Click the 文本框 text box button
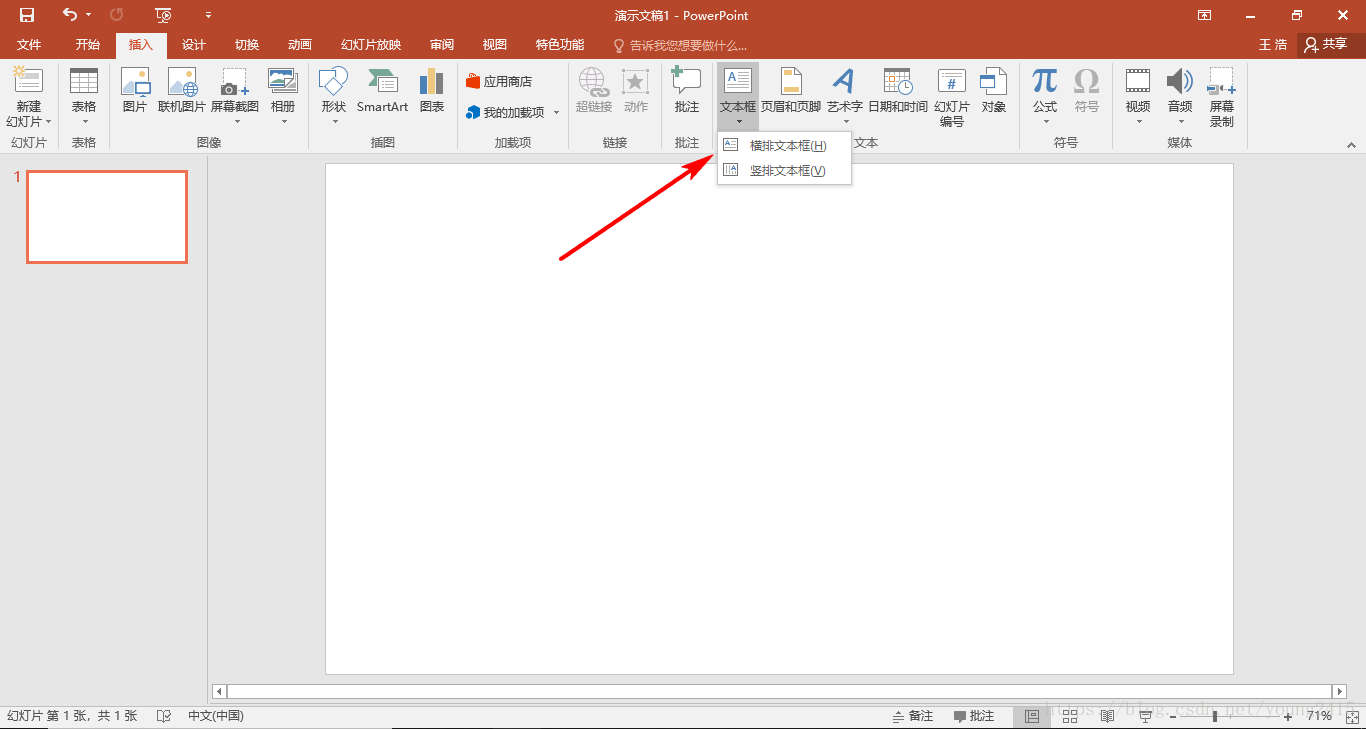Screen dimensions: 1366x729 pos(738,96)
